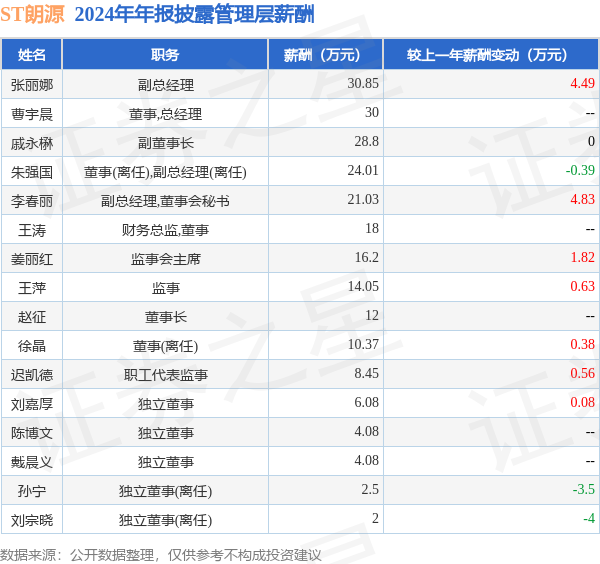Click the salary value '30.85'
600x564 pixels.
coord(363,83)
